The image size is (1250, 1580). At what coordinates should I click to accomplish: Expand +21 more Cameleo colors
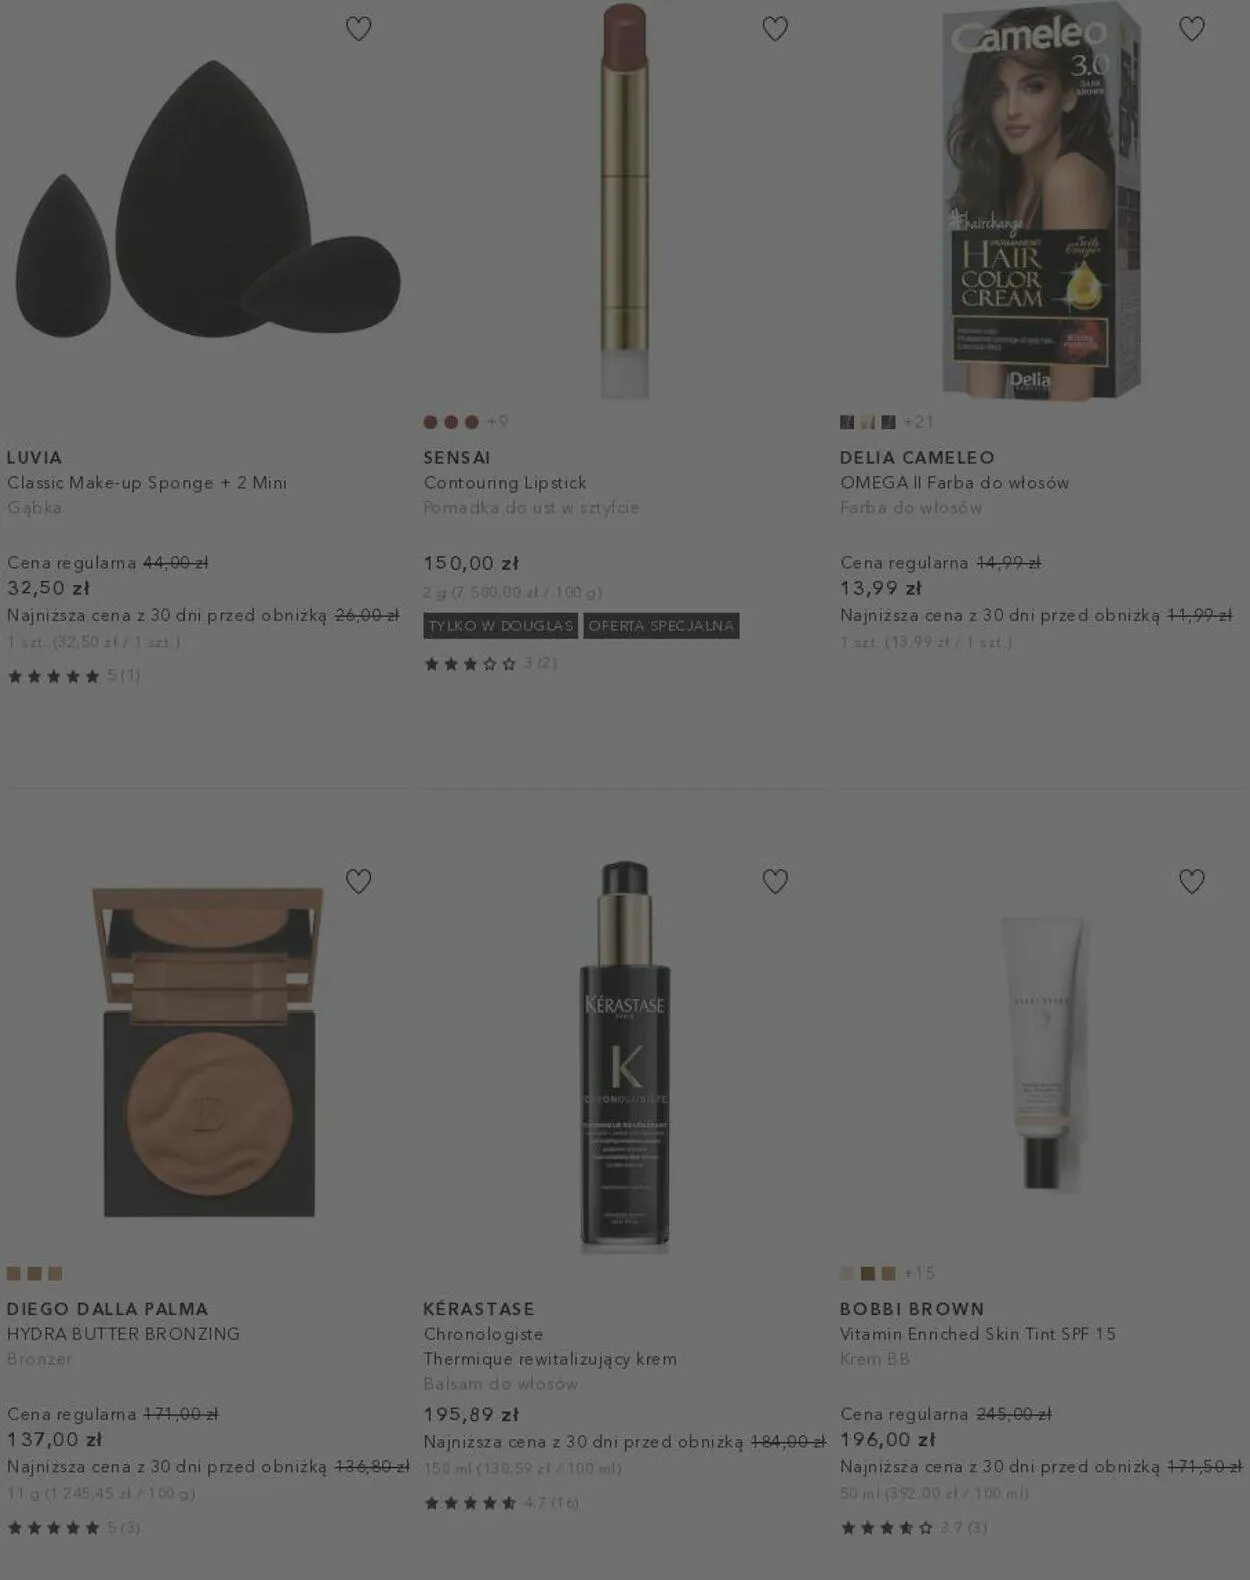pos(918,422)
